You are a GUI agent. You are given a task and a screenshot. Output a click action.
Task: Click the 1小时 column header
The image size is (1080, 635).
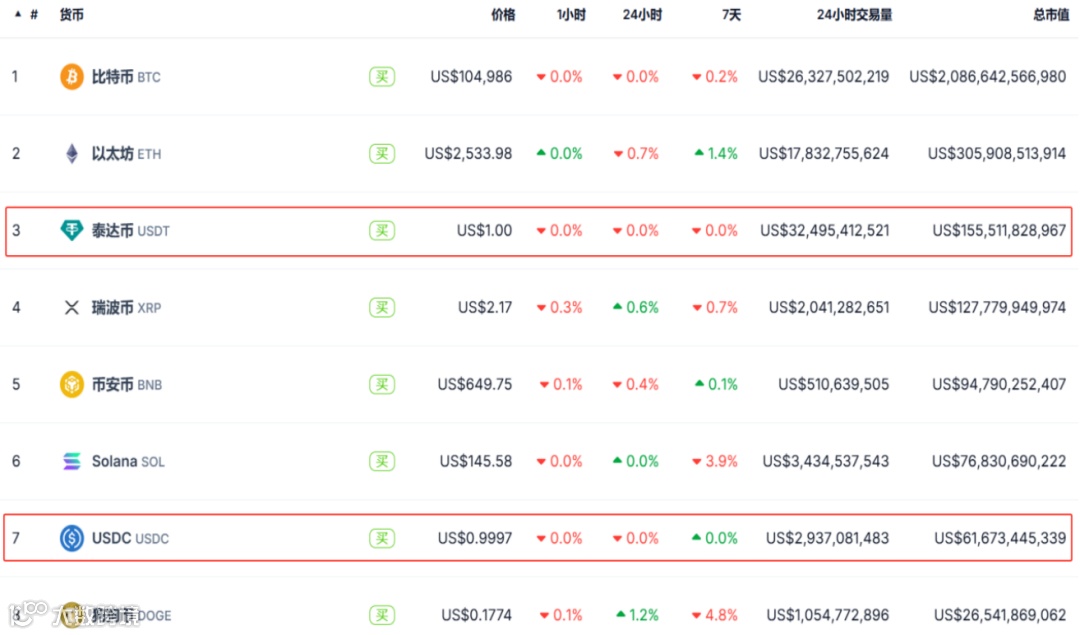pyautogui.click(x=571, y=15)
